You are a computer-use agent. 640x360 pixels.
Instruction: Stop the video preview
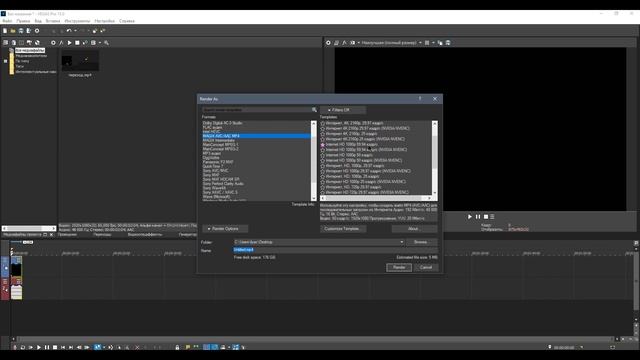click(486, 217)
